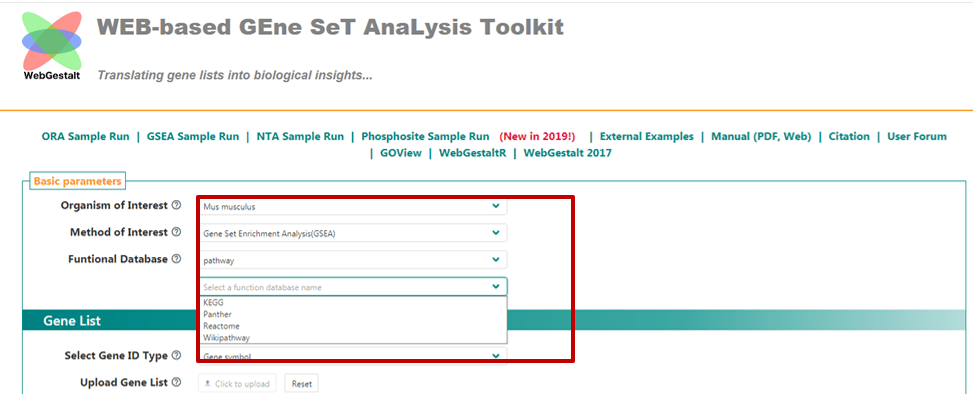The height and width of the screenshot is (394, 973).
Task: Open the User Forum link
Action: 917,137
